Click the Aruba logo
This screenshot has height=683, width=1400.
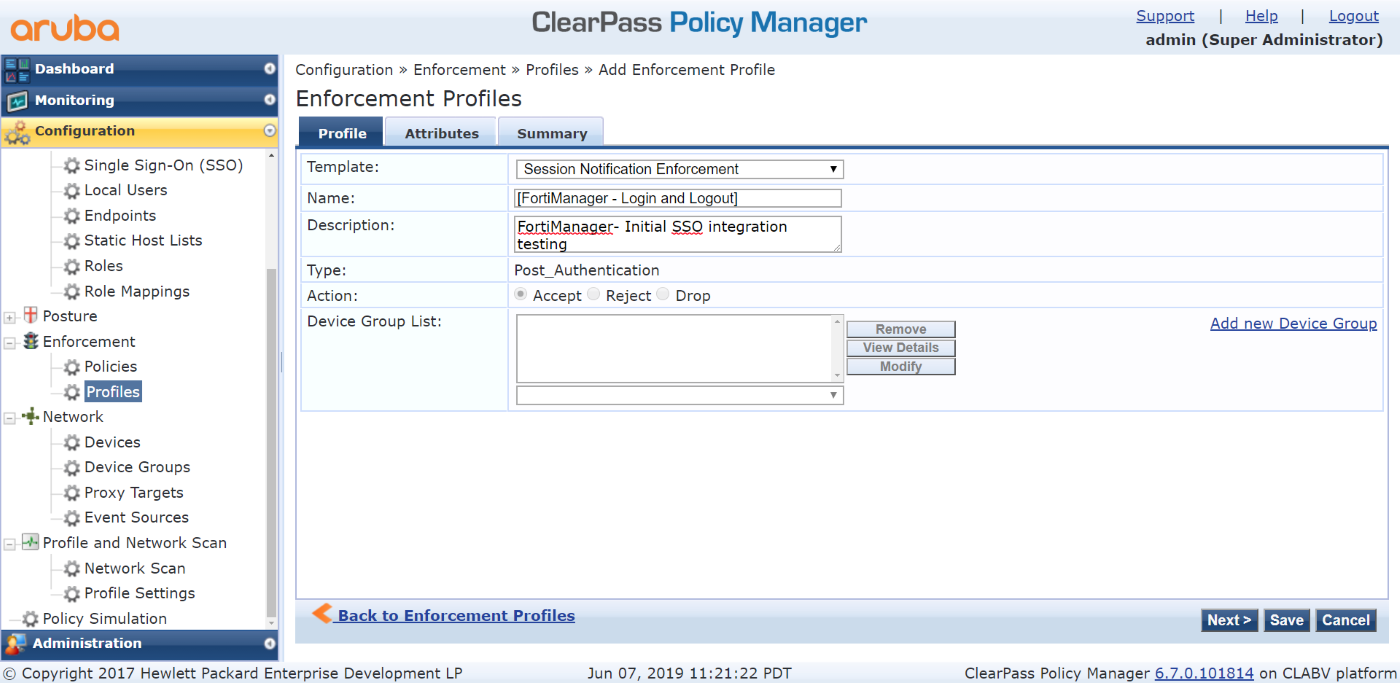(x=65, y=28)
